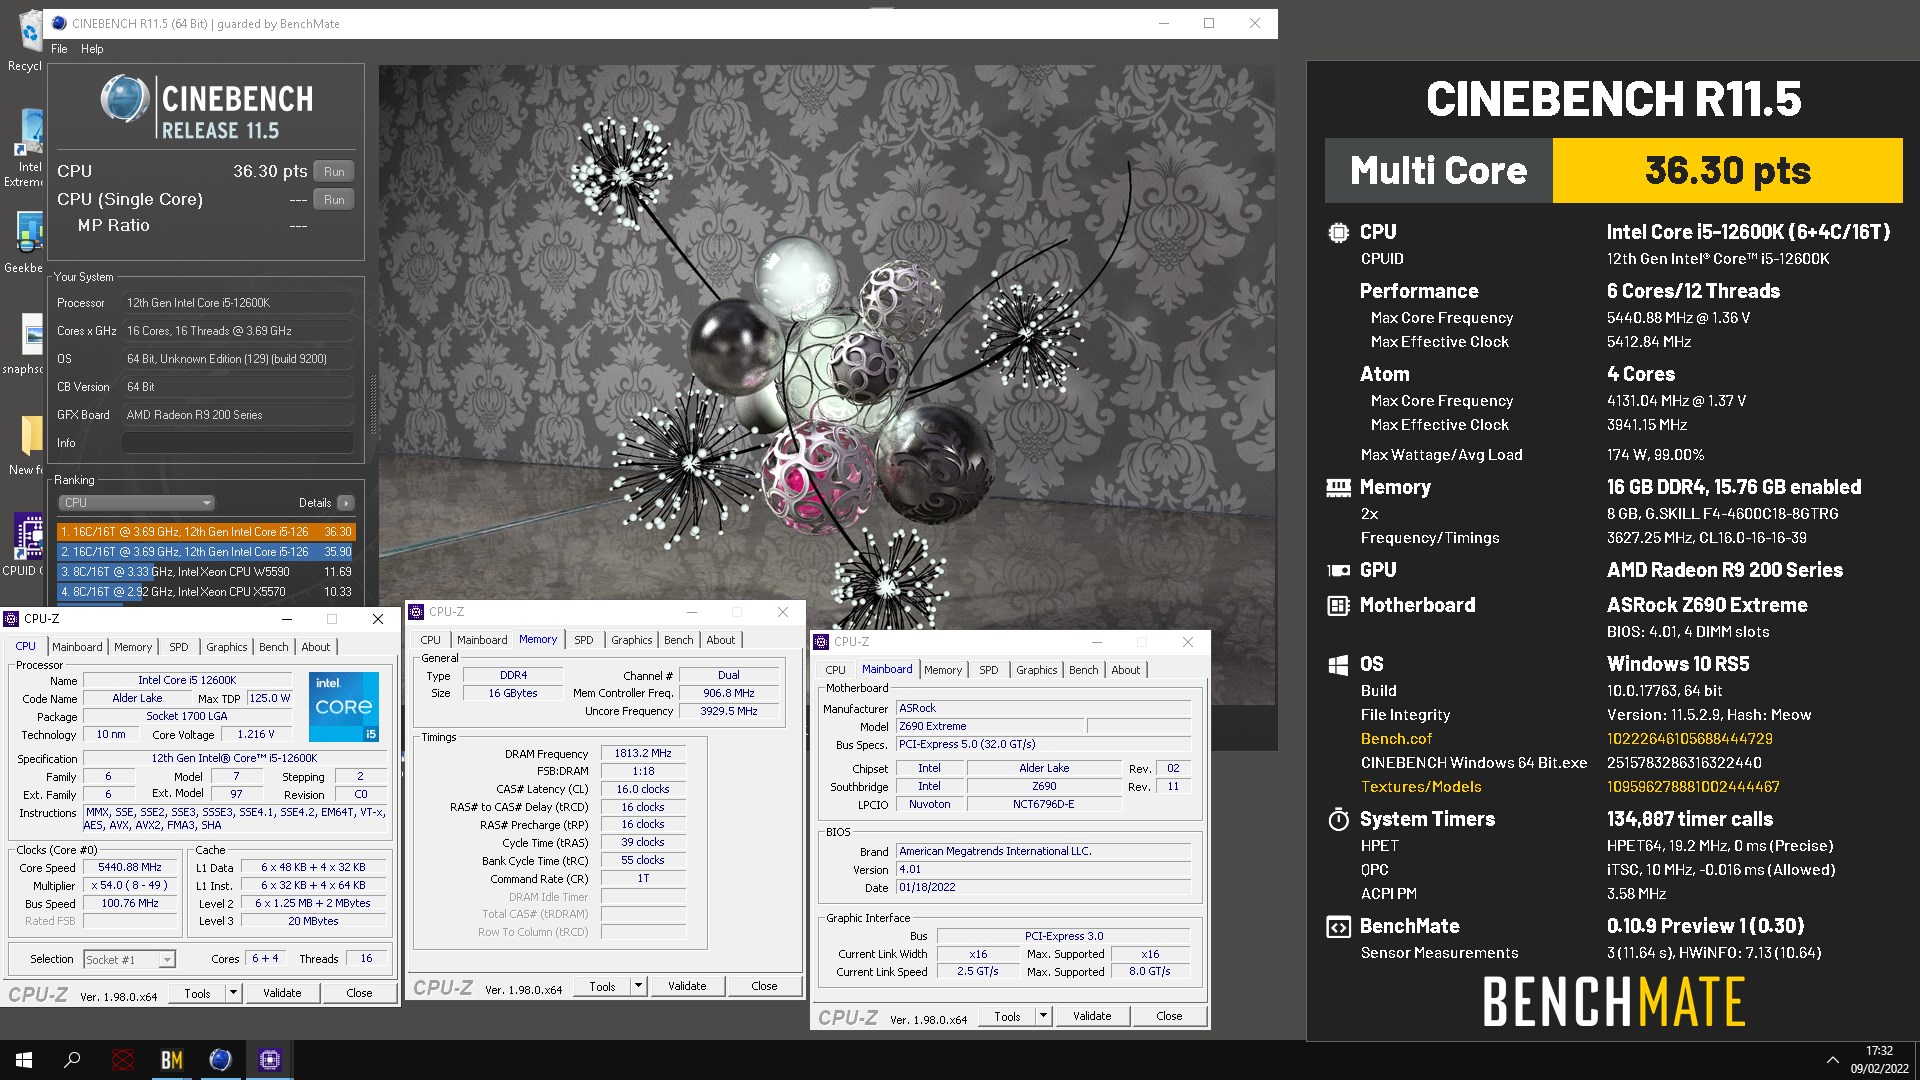Click Tools button in Mainboard CPU-Z window

pyautogui.click(x=1008, y=1016)
